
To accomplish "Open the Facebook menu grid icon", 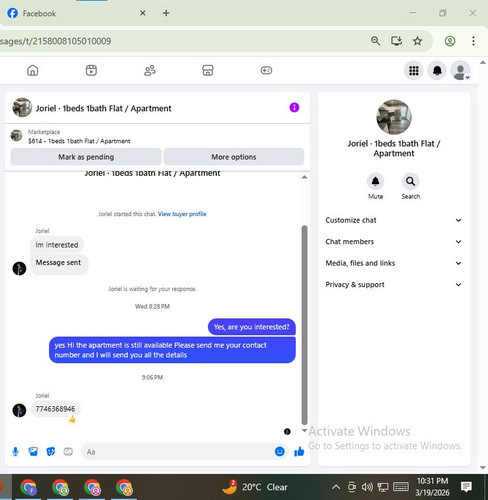I will click(x=414, y=70).
